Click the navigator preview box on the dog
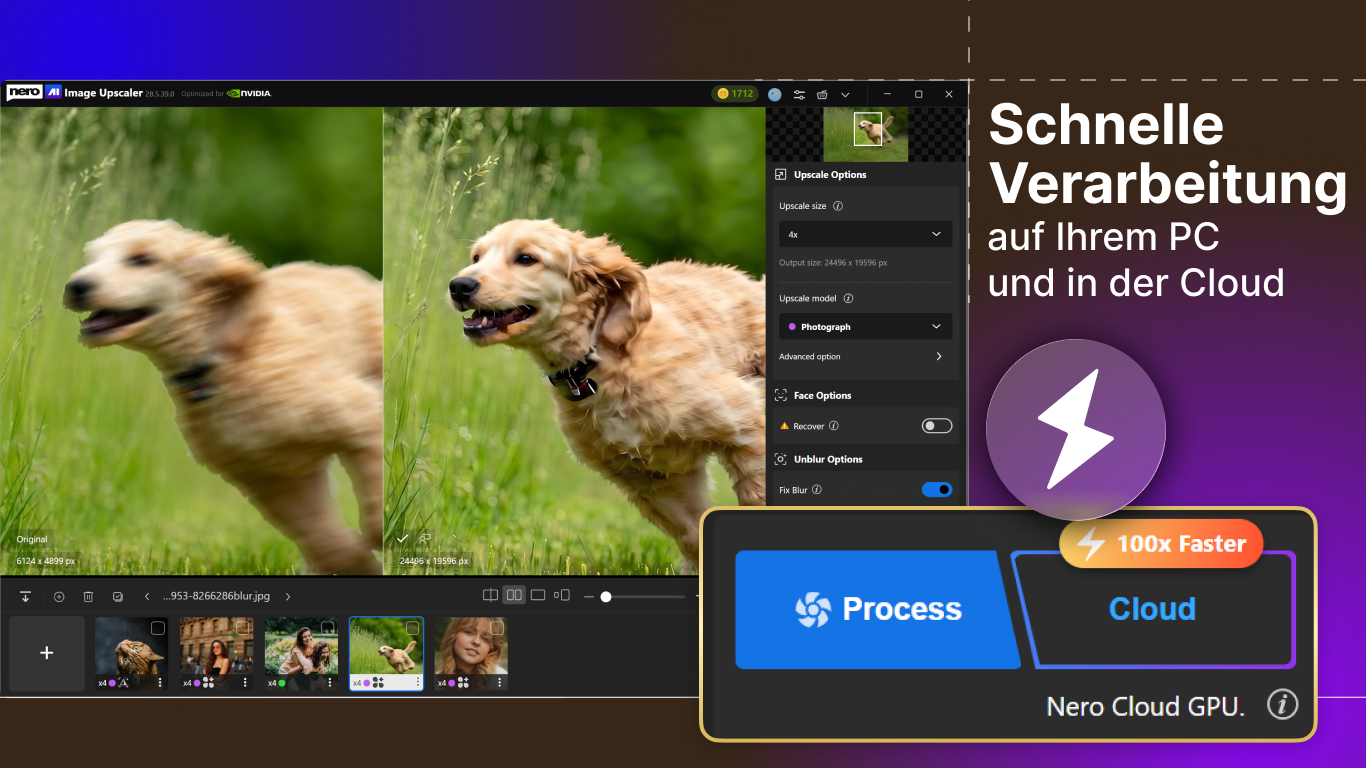Screen dimensions: 1366x768 click(x=868, y=129)
